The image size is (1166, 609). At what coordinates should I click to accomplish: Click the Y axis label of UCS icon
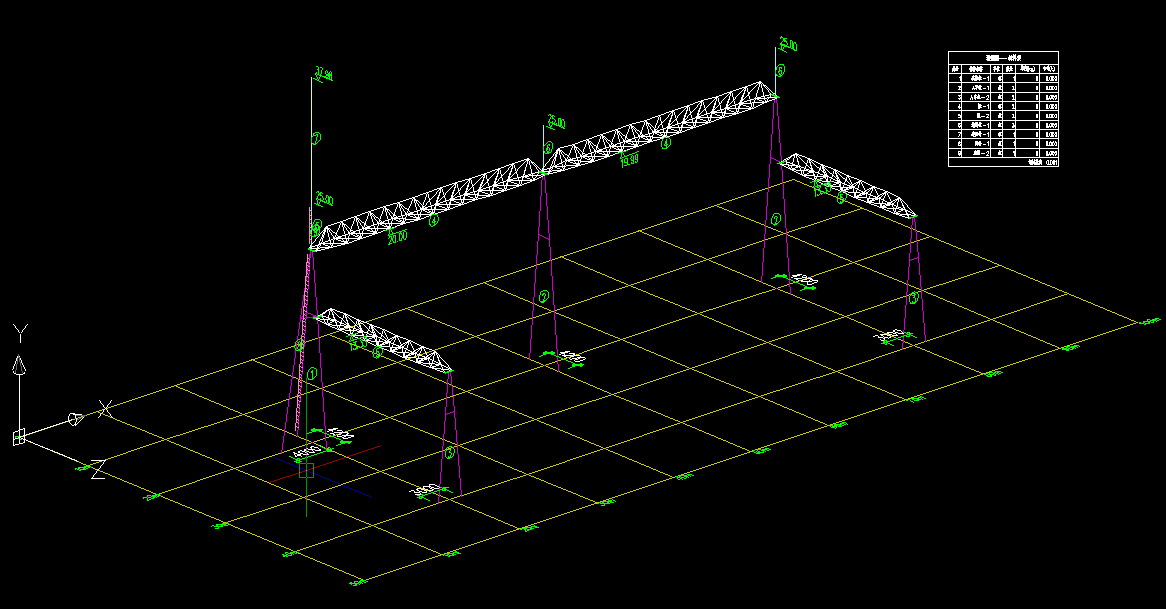[20, 333]
